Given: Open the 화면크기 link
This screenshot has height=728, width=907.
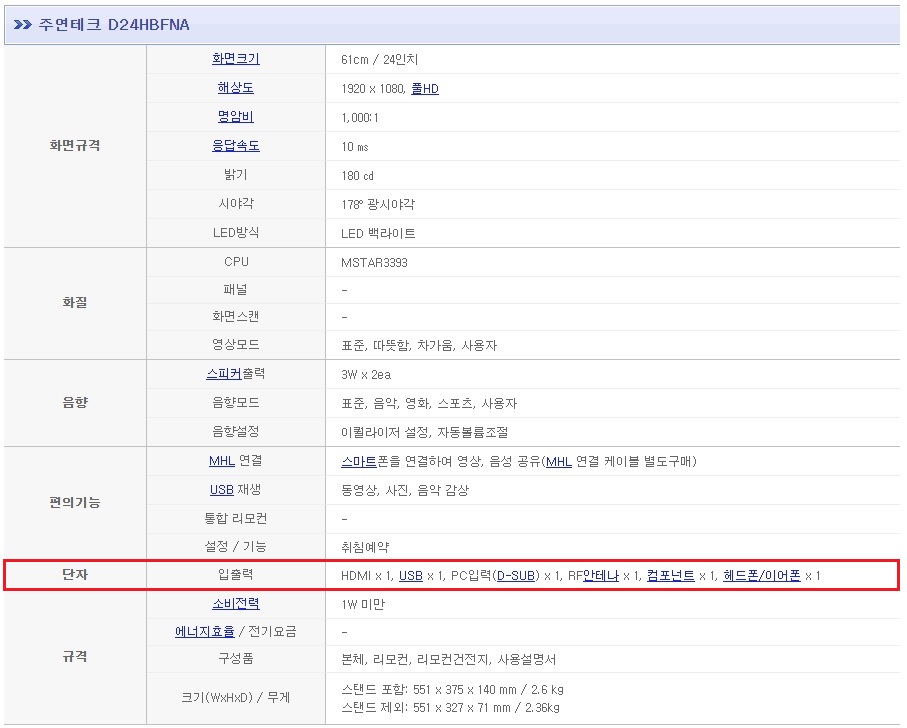Looking at the screenshot, I should 235,59.
